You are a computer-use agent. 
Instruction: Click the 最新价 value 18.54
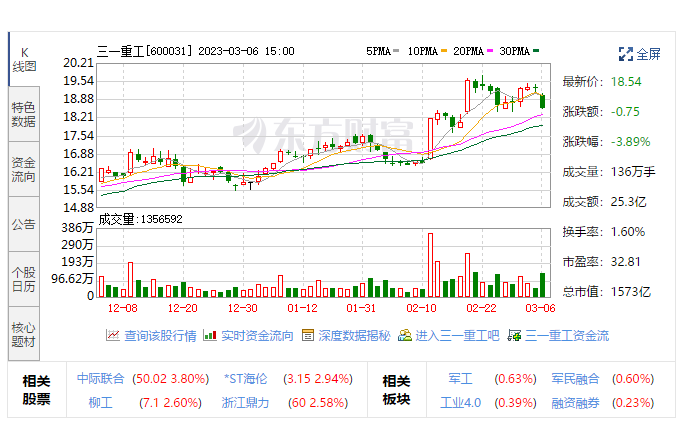(626, 82)
